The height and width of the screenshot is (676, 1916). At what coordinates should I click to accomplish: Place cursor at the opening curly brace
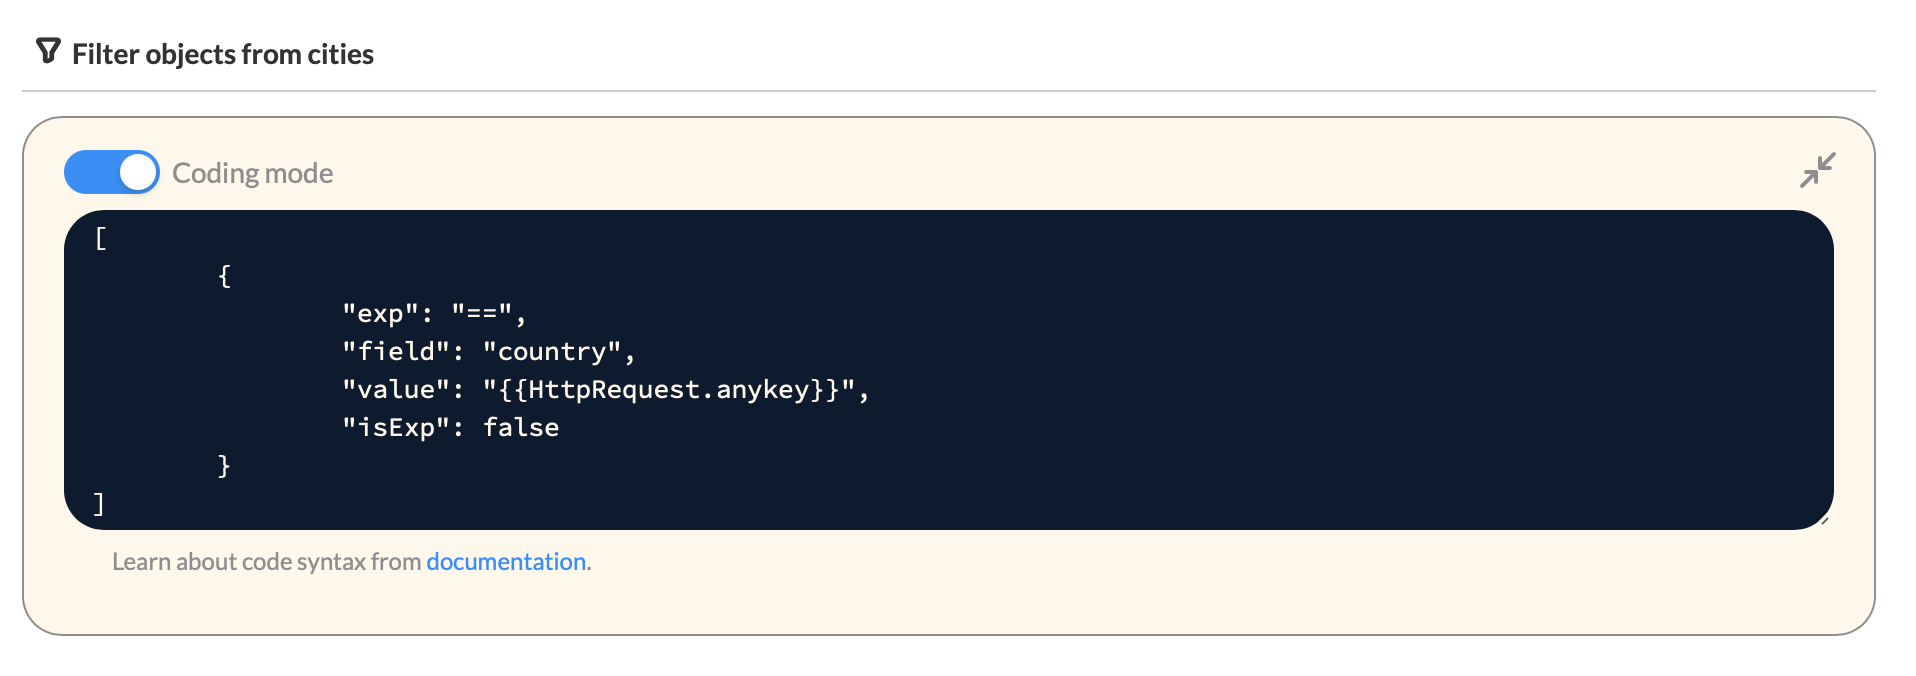pyautogui.click(x=224, y=276)
